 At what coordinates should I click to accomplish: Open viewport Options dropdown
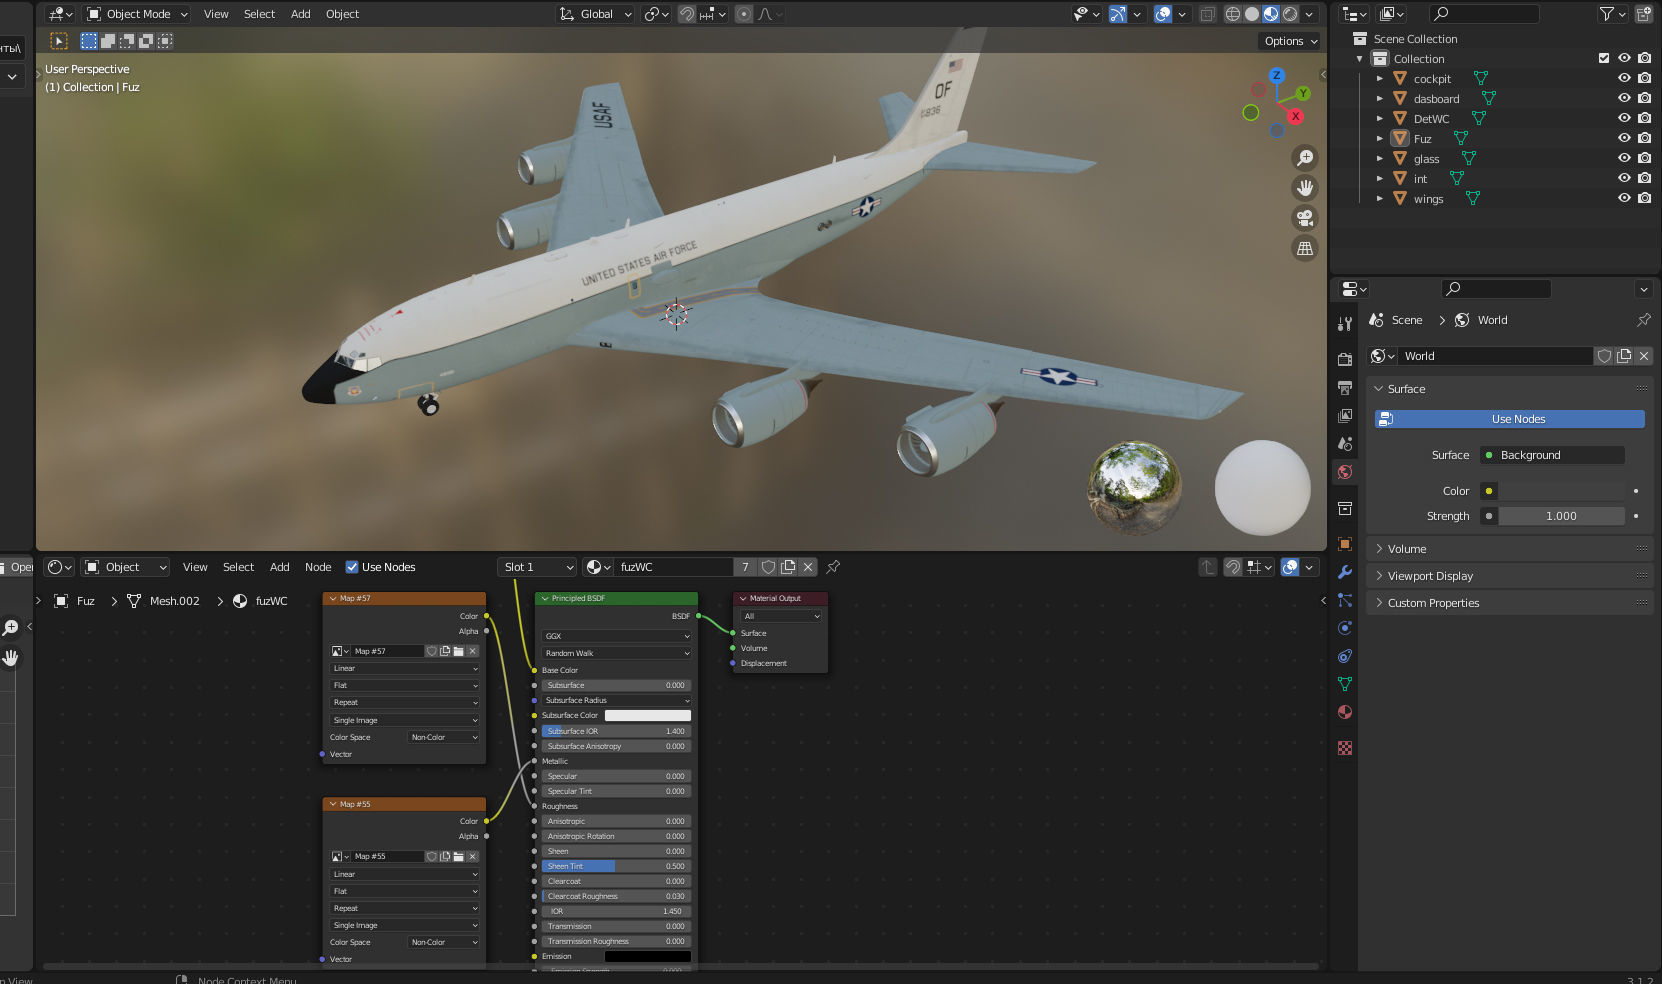pyautogui.click(x=1290, y=41)
